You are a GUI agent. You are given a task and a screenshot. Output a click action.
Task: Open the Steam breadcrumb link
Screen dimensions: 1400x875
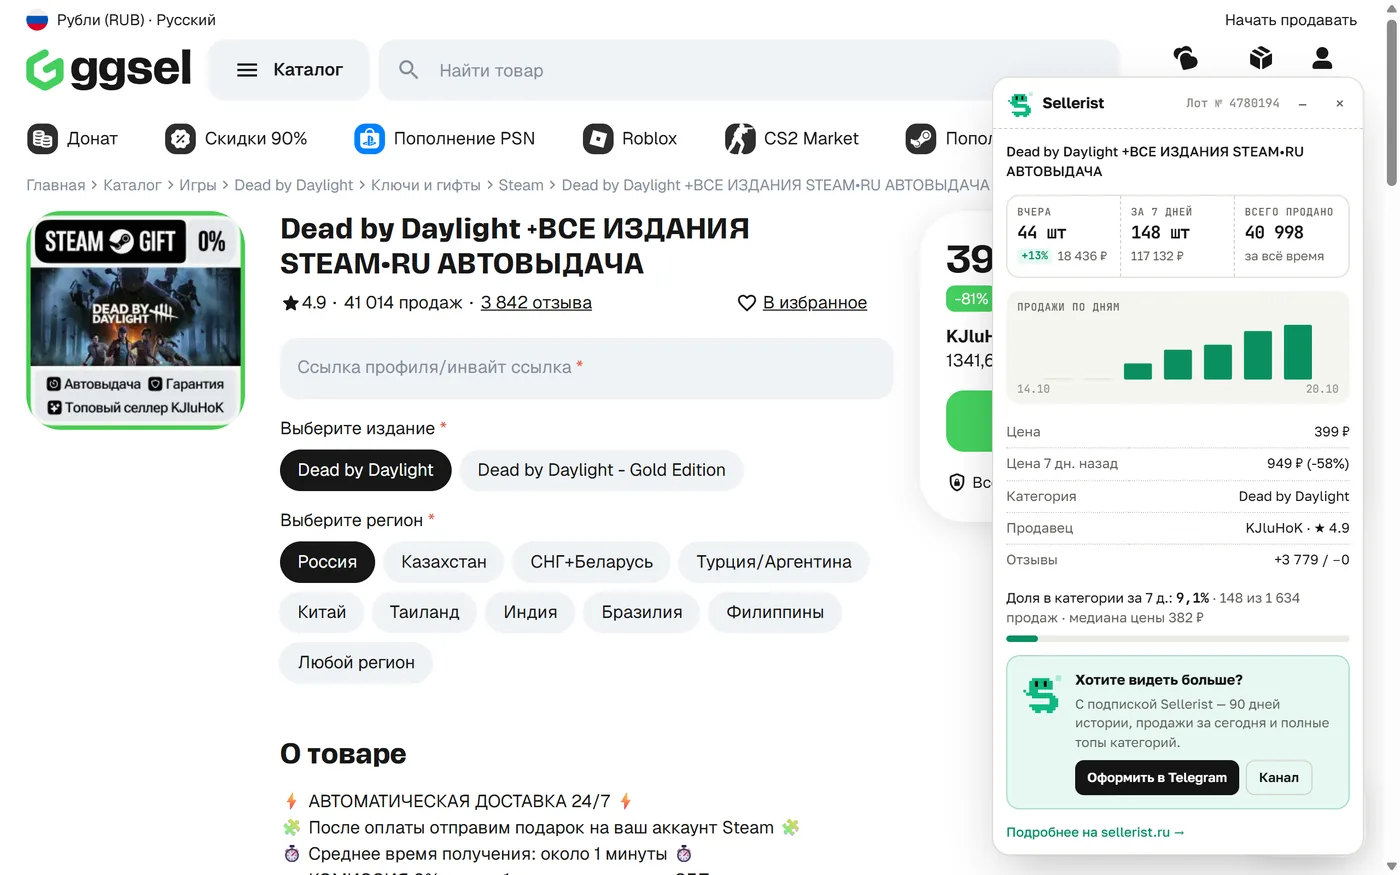pyautogui.click(x=521, y=185)
